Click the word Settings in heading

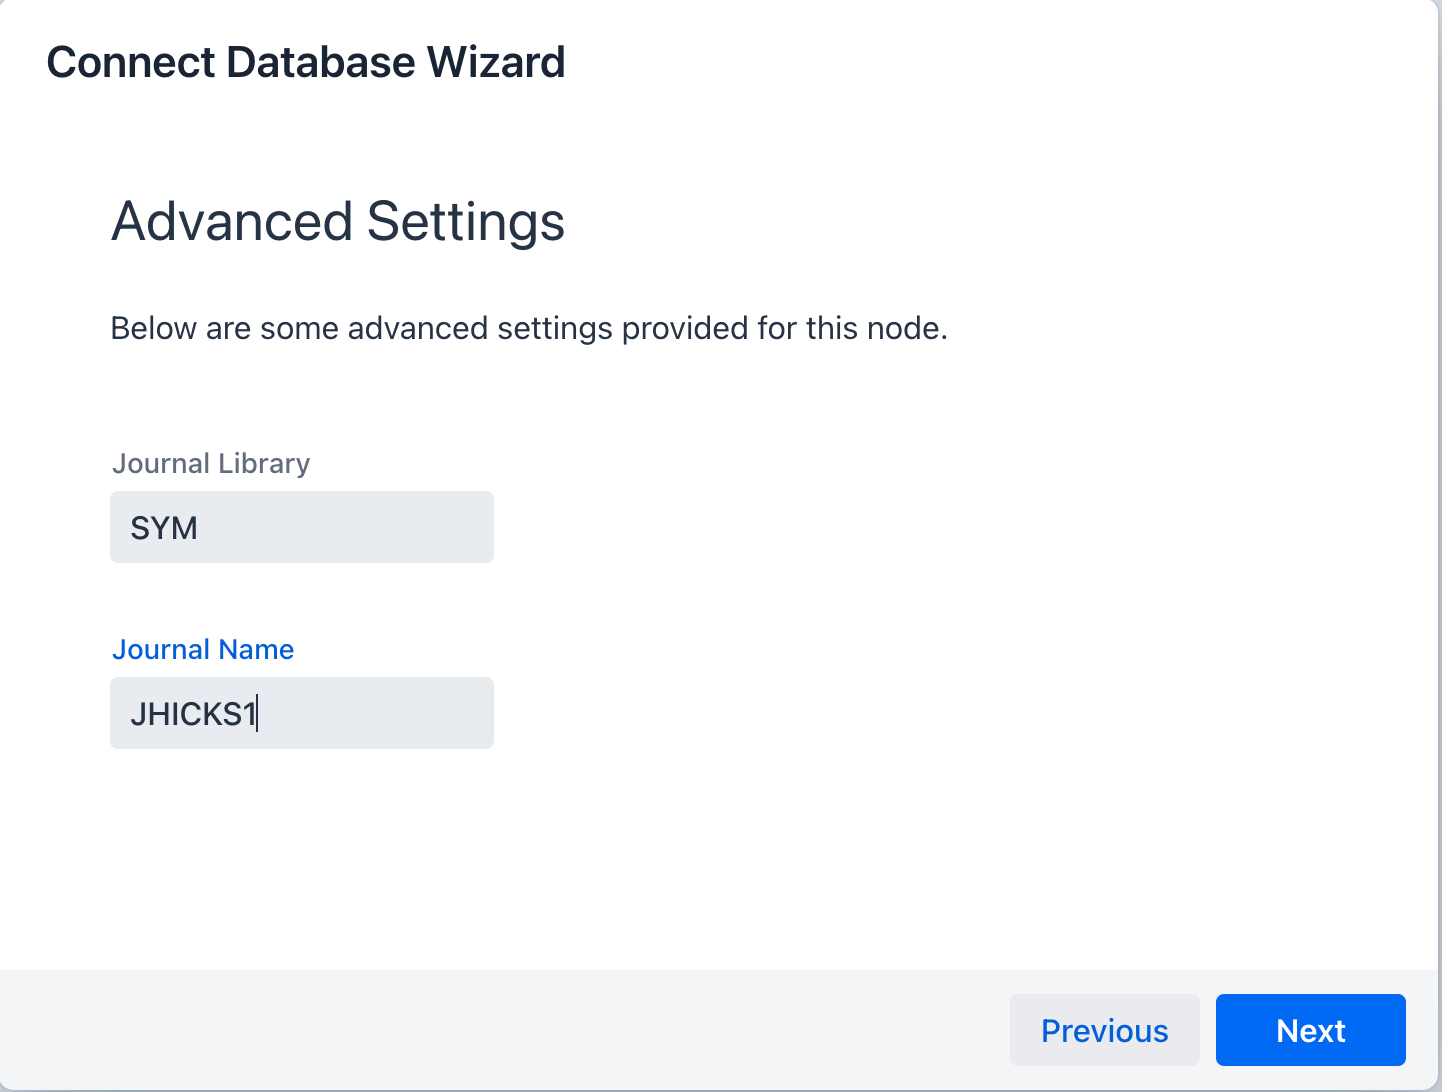coord(466,221)
